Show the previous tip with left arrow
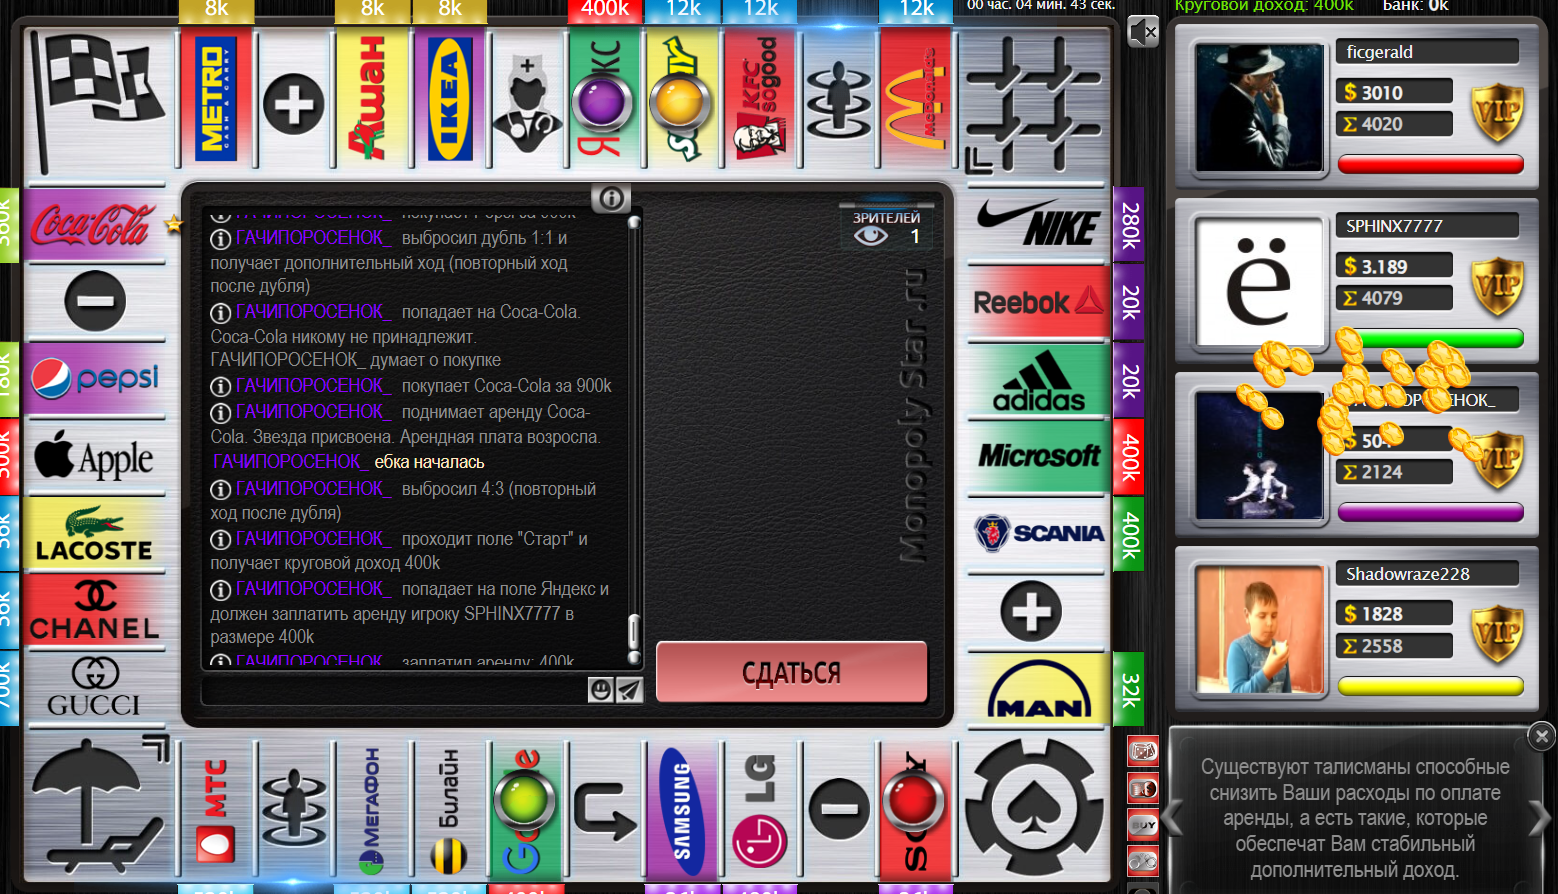The width and height of the screenshot is (1558, 894). point(1173,818)
